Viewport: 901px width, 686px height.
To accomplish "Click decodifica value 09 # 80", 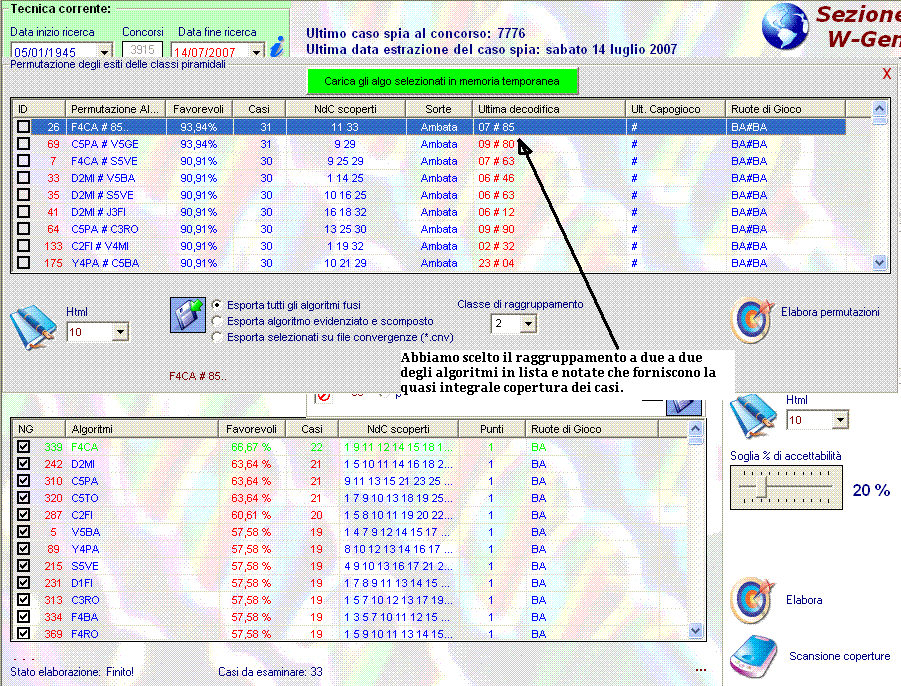I will (x=496, y=144).
